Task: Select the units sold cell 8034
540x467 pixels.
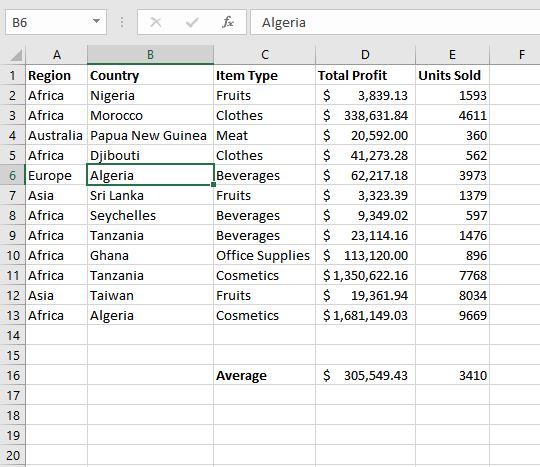Action: (453, 295)
